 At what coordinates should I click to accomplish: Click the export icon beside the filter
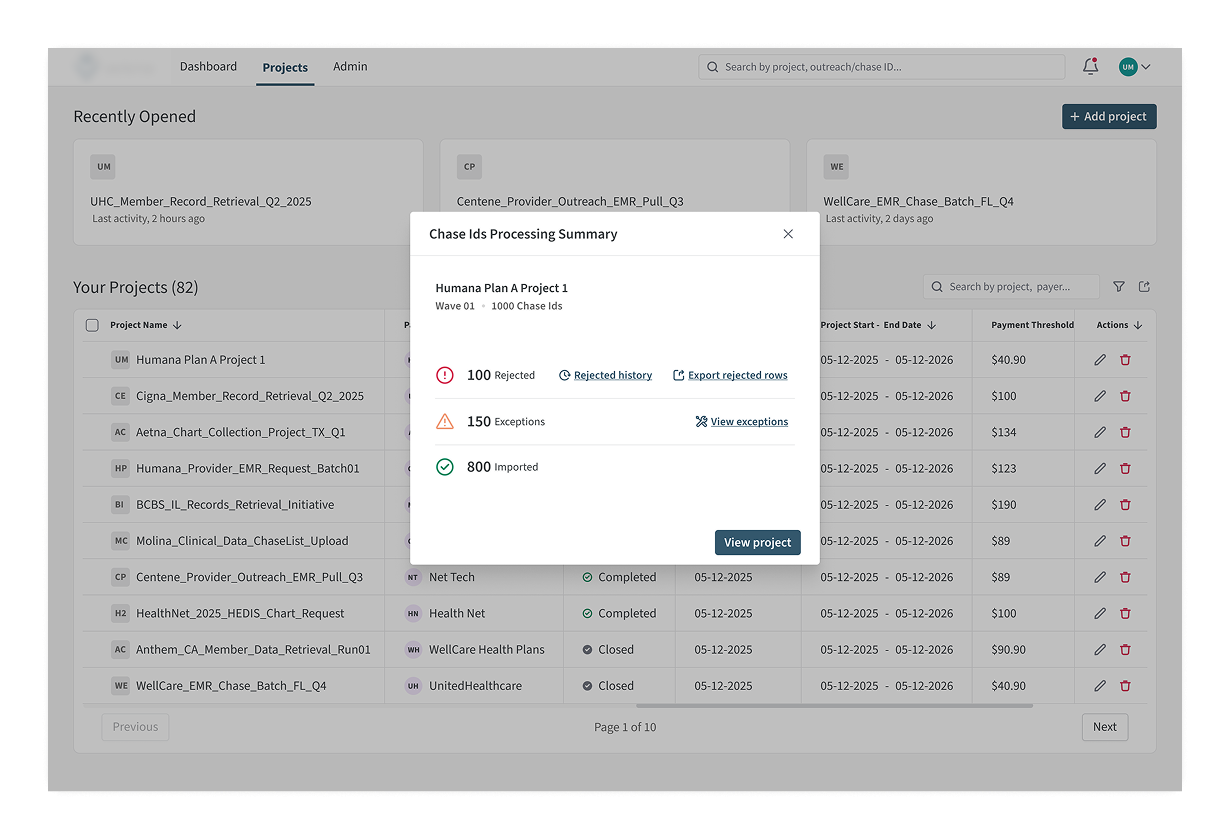tap(1144, 287)
